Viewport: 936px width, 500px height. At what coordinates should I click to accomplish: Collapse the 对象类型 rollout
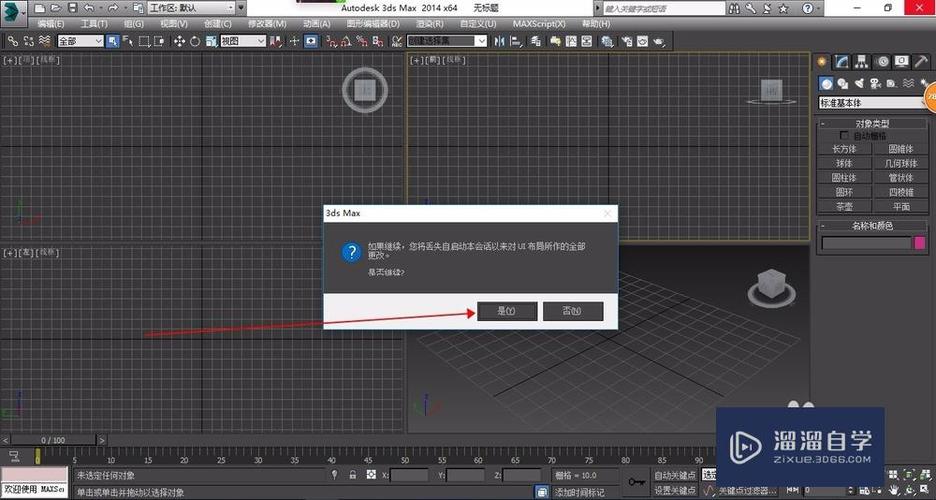pos(872,124)
